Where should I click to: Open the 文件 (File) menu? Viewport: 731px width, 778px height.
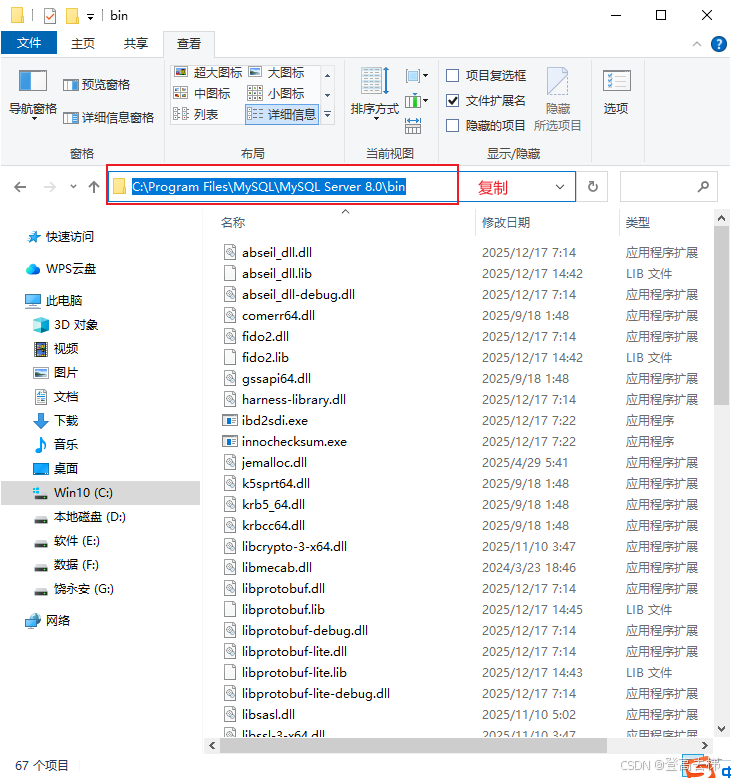29,43
